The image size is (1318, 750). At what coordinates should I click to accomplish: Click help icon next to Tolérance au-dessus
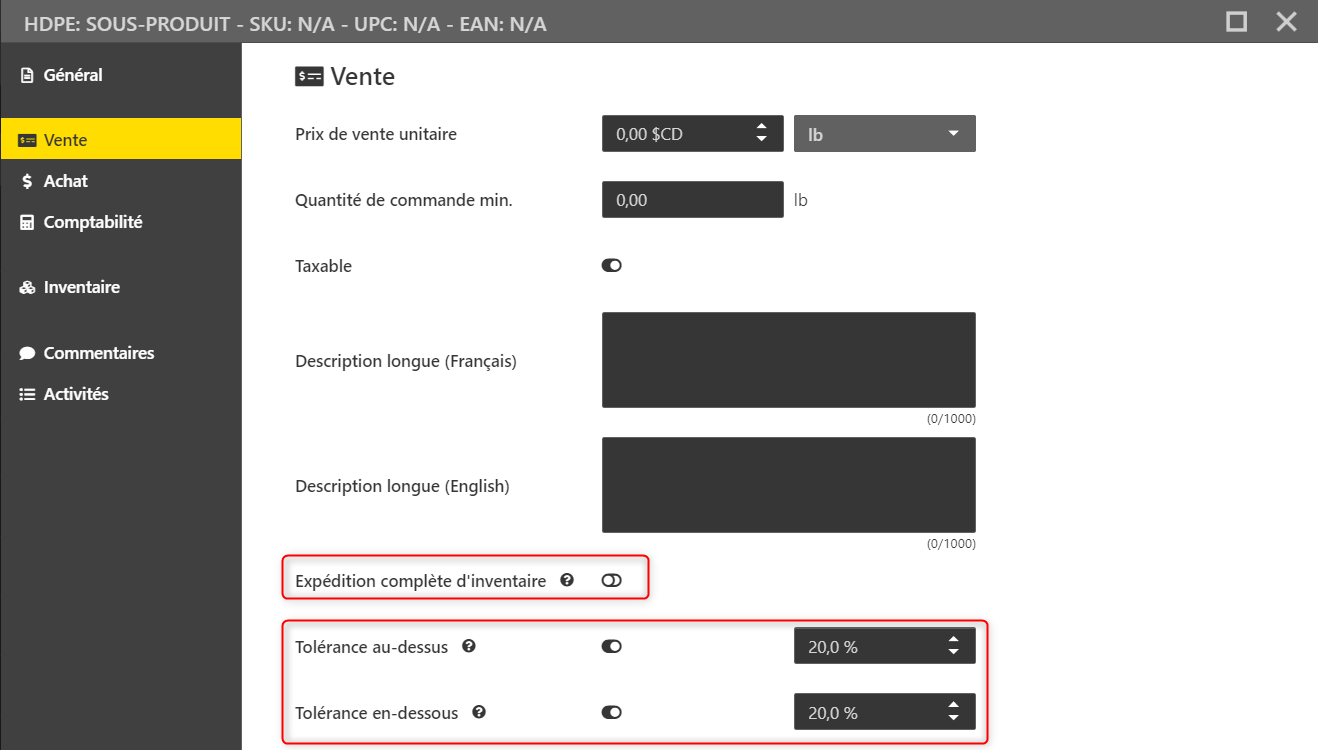coord(468,646)
